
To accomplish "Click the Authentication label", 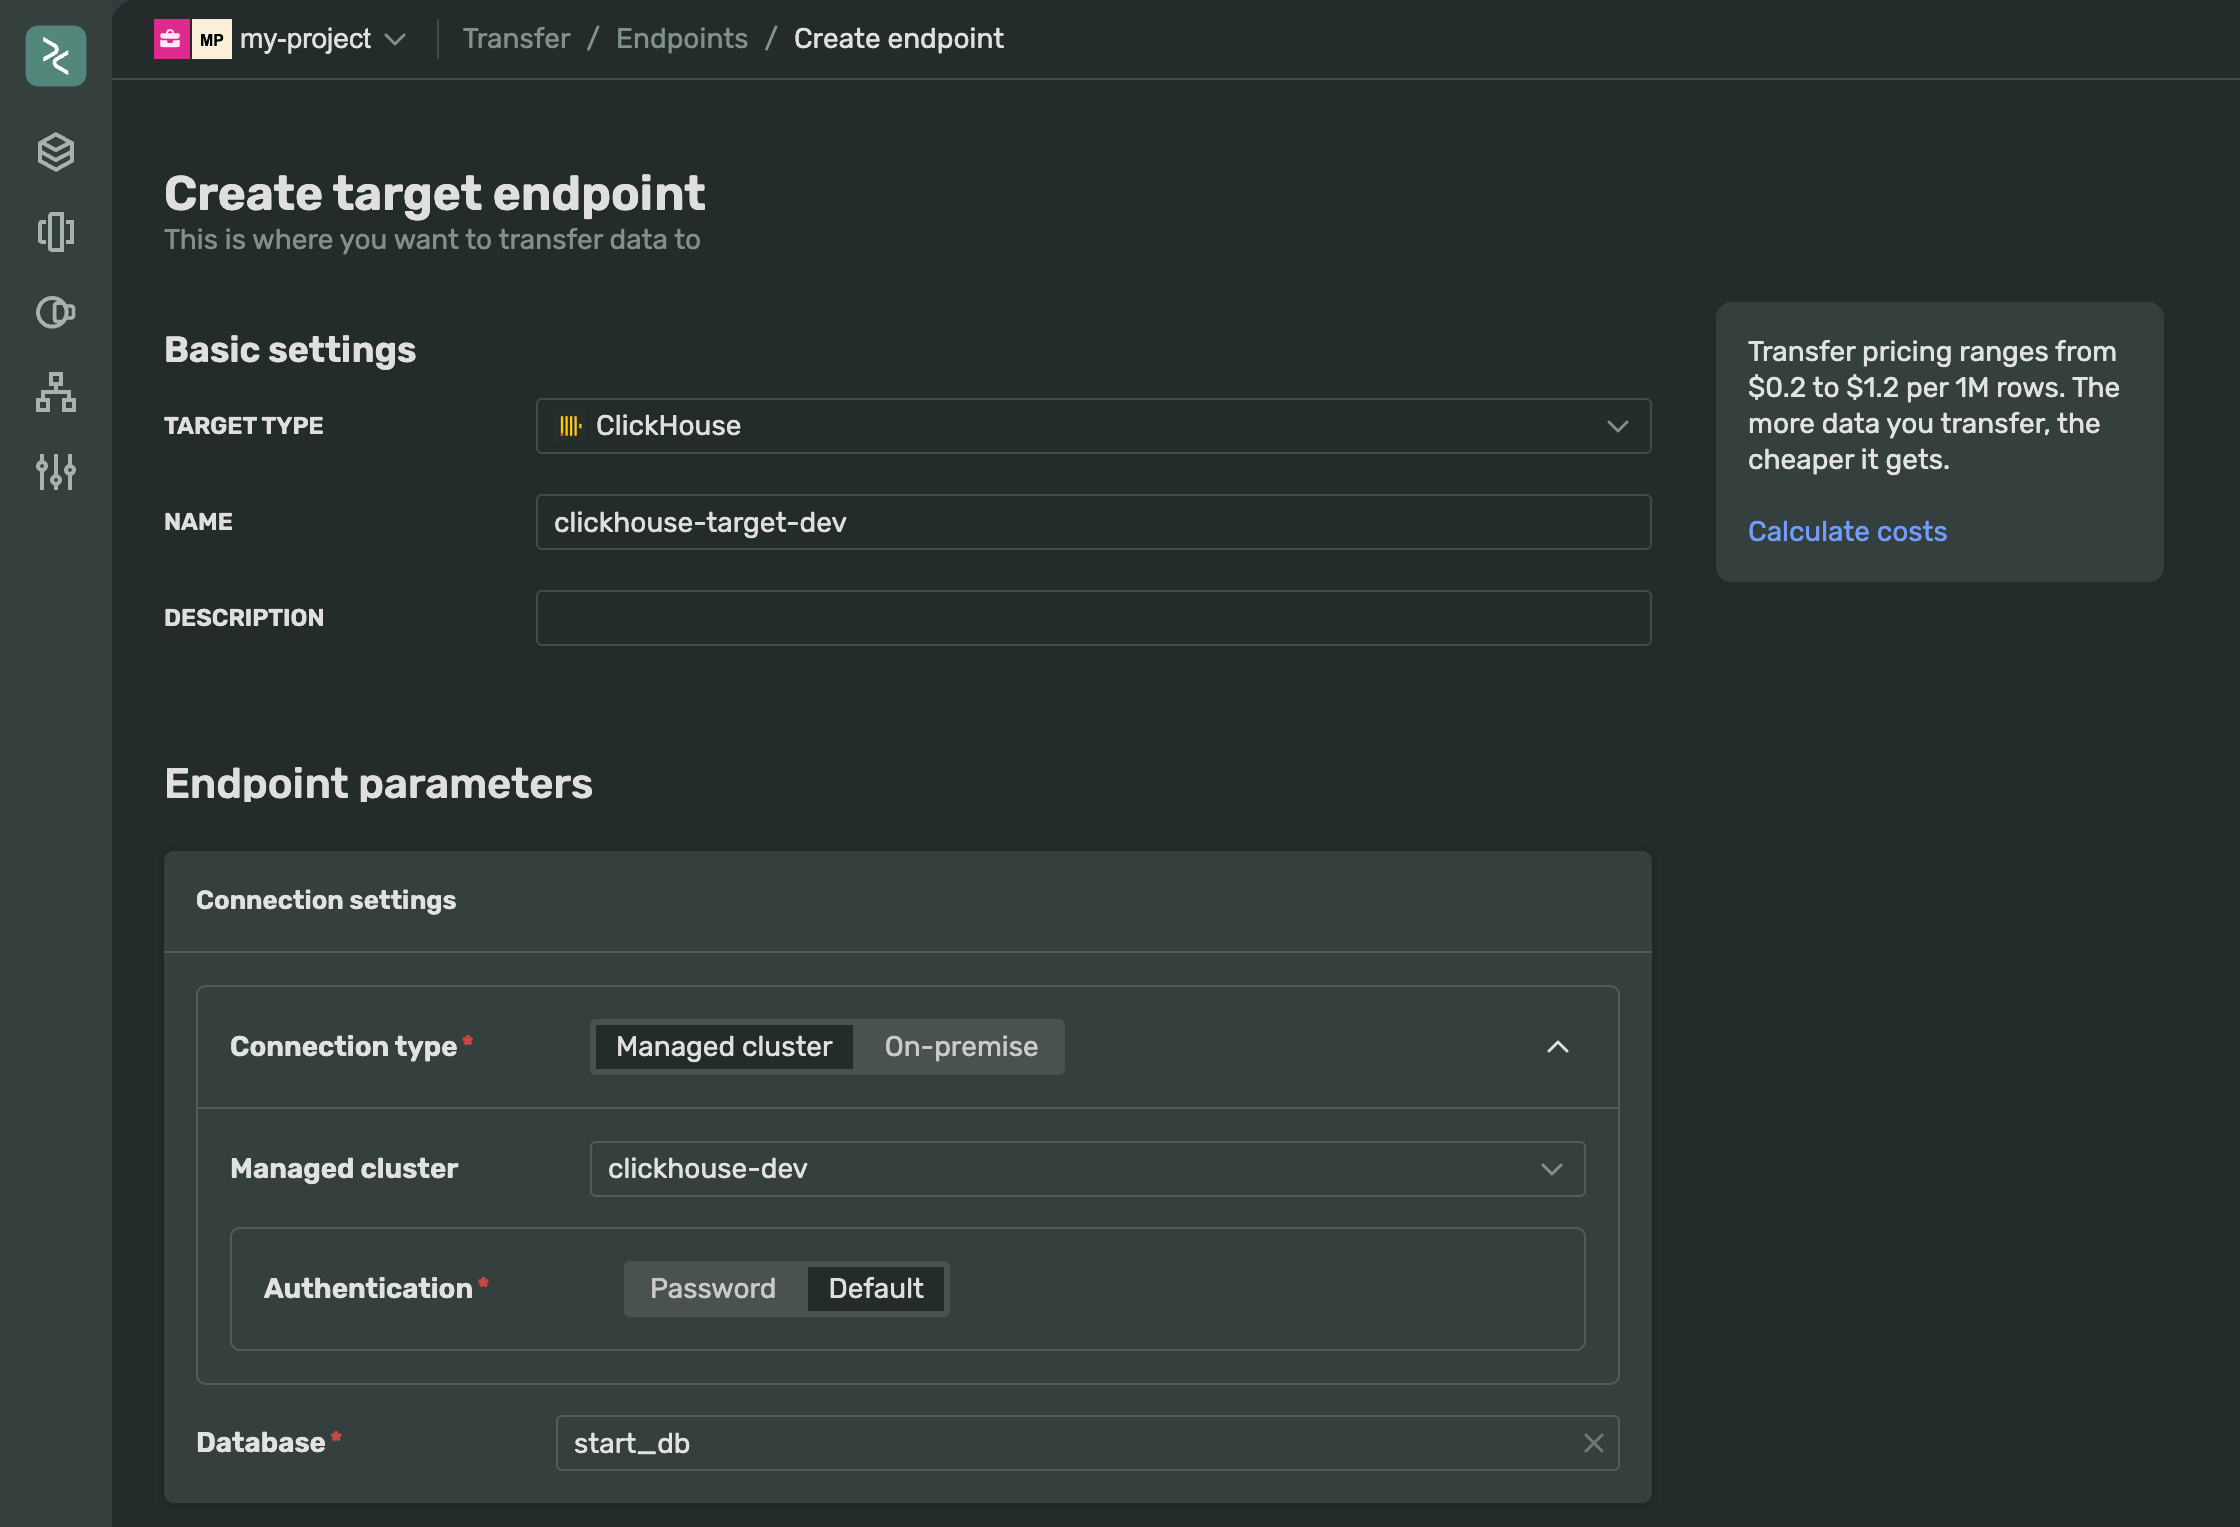I will (368, 1289).
